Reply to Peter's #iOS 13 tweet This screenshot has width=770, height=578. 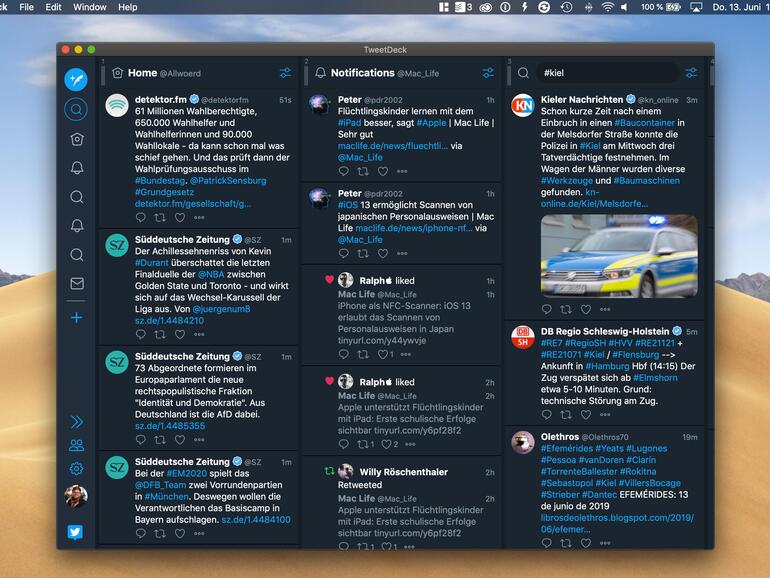point(344,253)
